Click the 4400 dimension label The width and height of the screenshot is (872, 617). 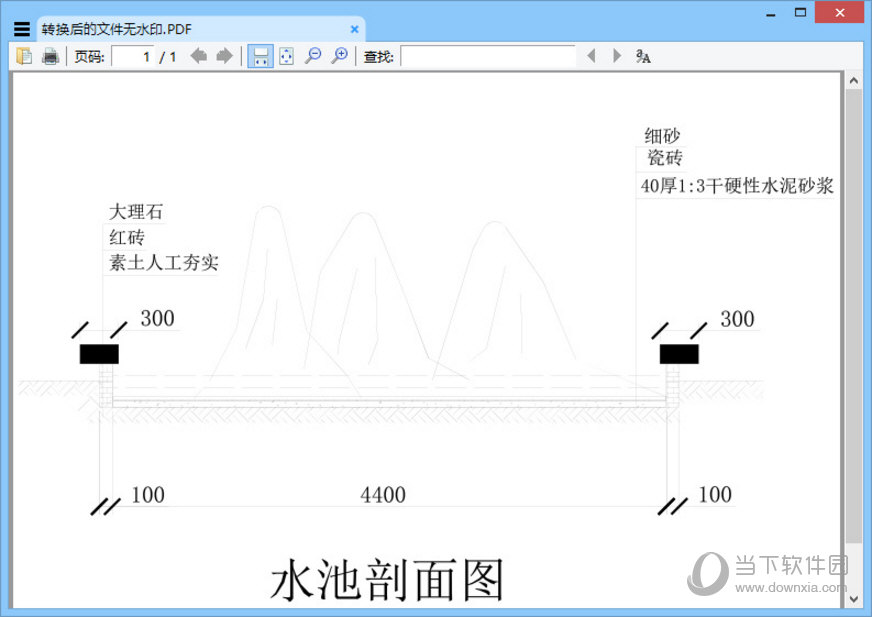coord(383,495)
